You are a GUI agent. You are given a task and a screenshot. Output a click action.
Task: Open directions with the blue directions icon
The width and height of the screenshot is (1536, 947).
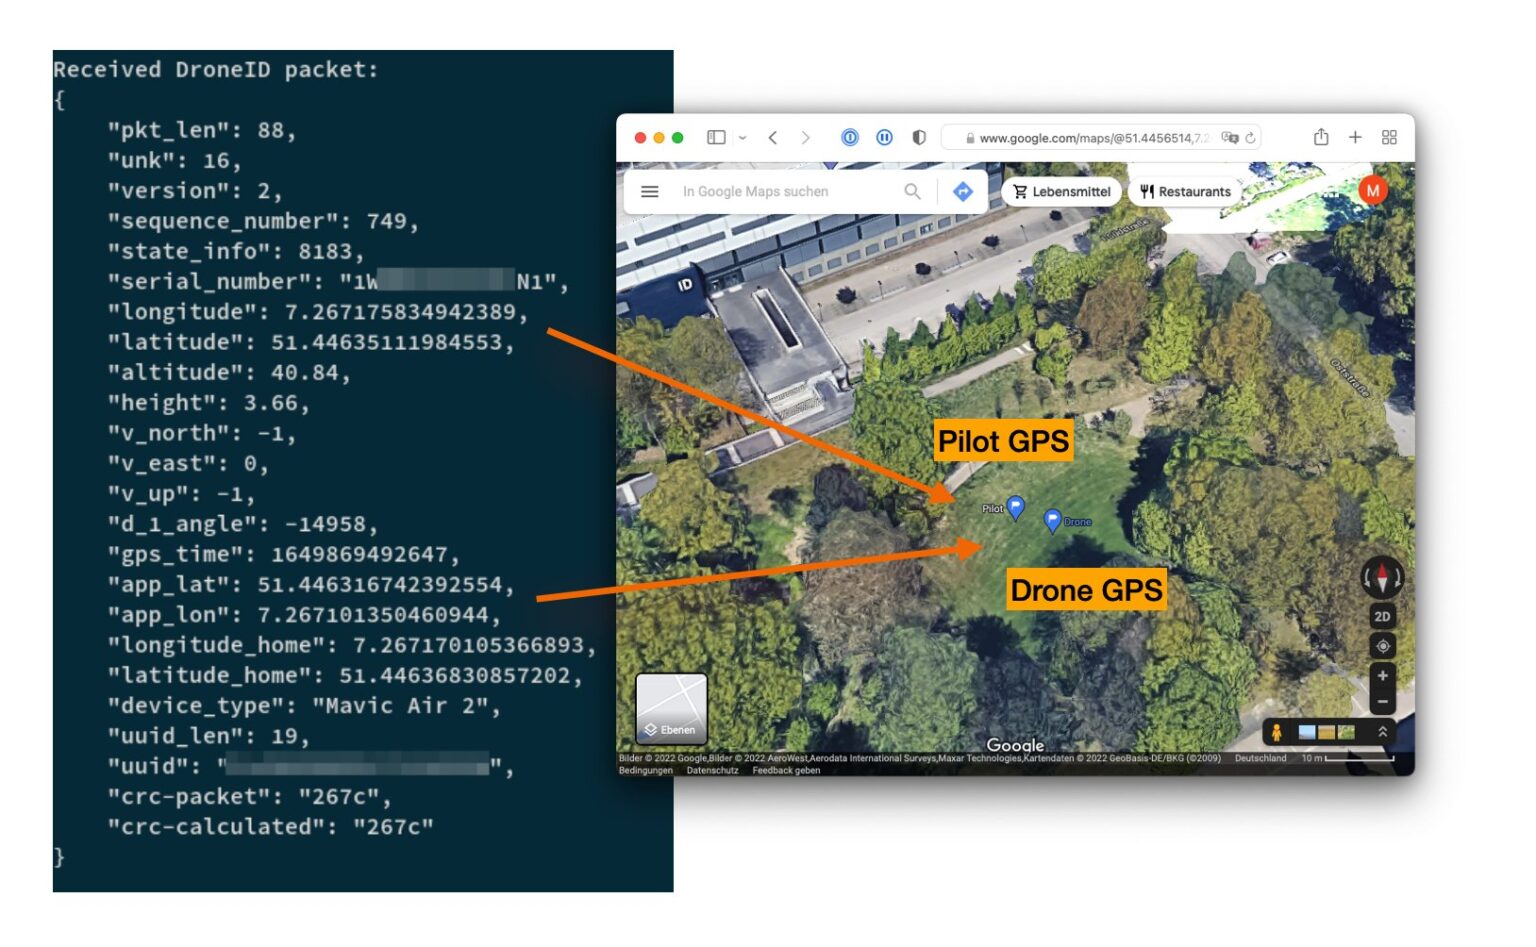click(962, 191)
